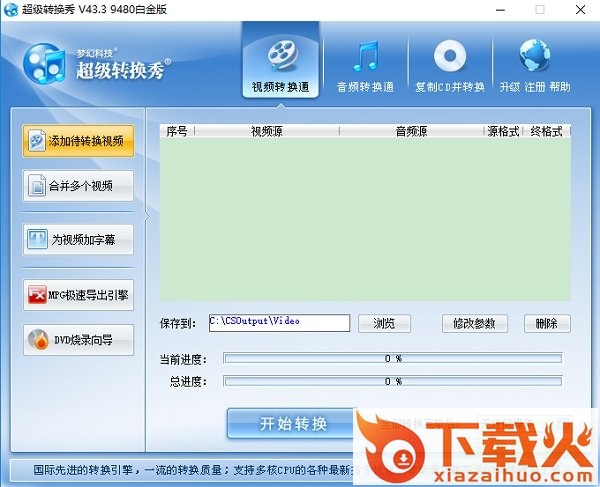Click the save path field C:\CSOutput\Video
The image size is (600, 487).
279,323
